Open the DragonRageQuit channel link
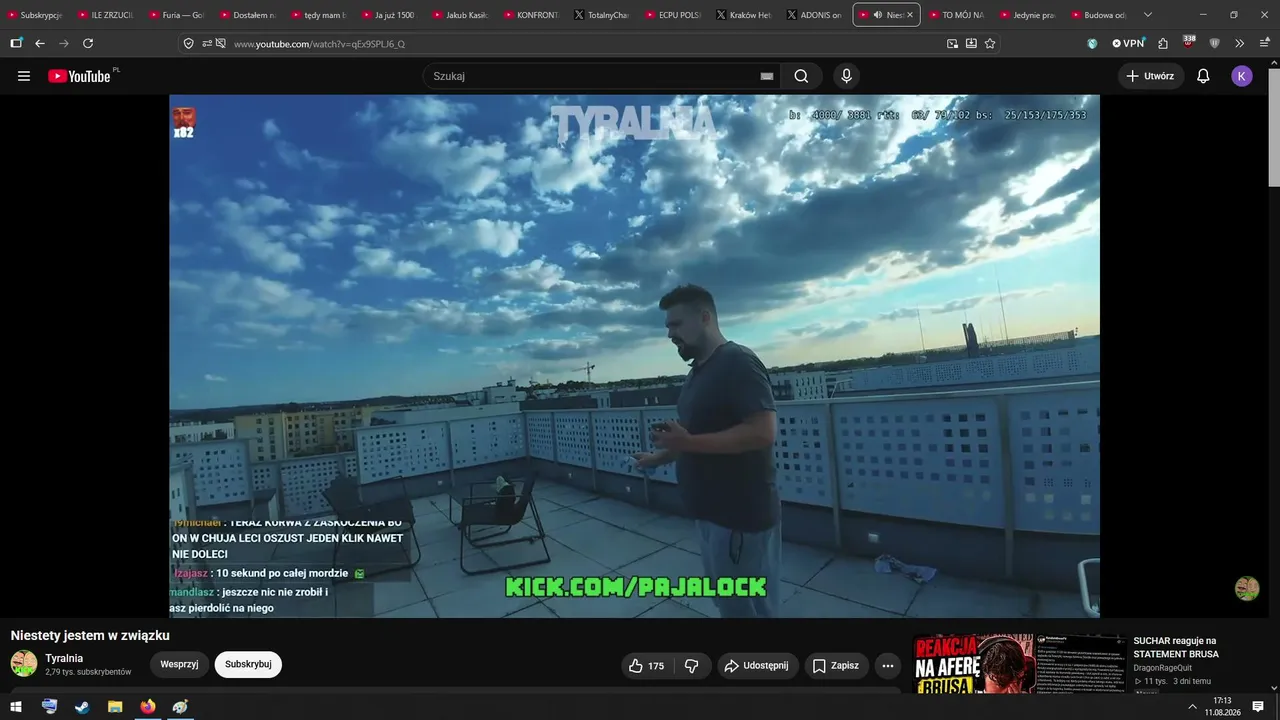The image size is (1280, 720). click(x=1162, y=668)
